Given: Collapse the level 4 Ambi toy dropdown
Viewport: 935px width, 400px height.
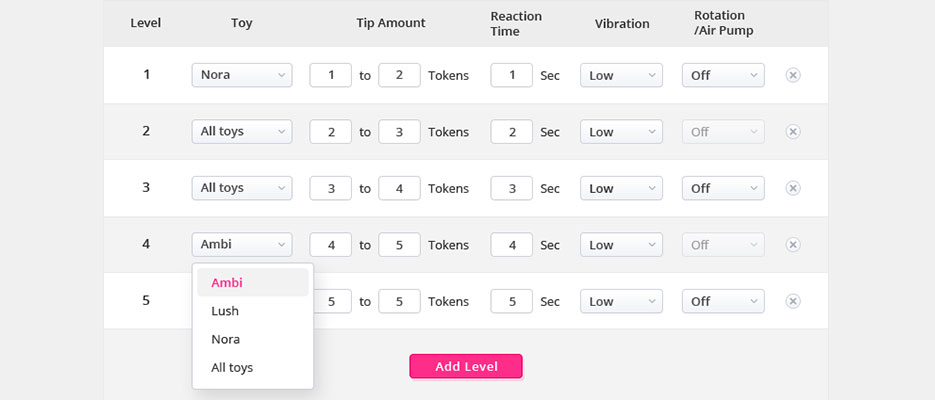Looking at the screenshot, I should 242,245.
